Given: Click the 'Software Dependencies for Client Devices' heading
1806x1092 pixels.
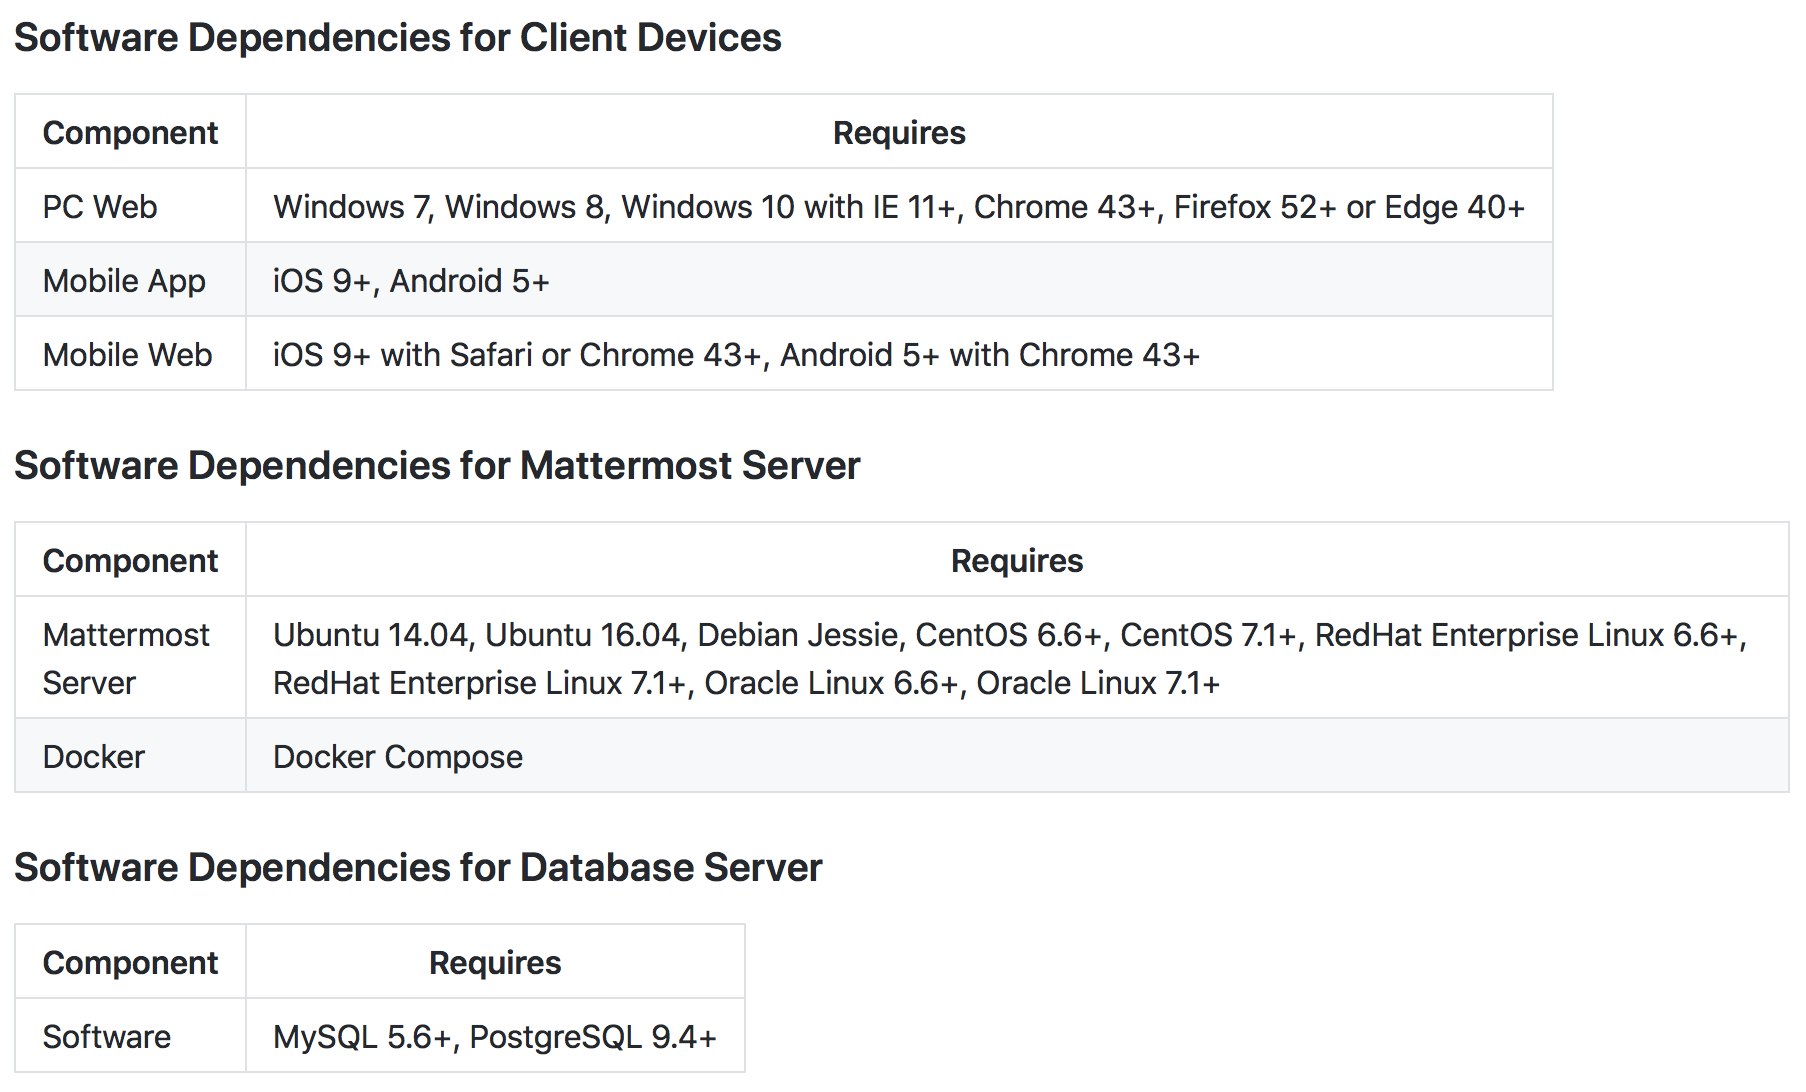Looking at the screenshot, I should pyautogui.click(x=397, y=38).
